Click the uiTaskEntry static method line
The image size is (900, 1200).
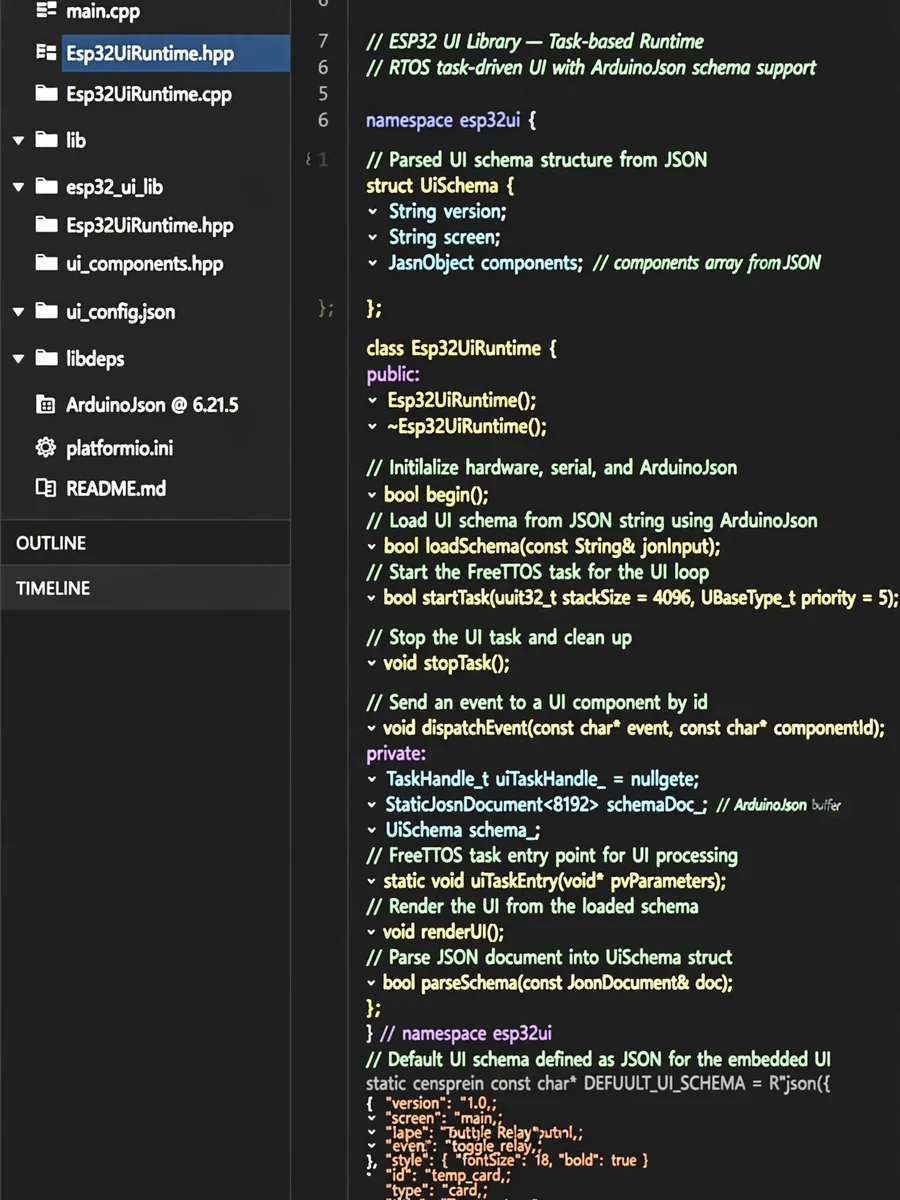(x=555, y=881)
